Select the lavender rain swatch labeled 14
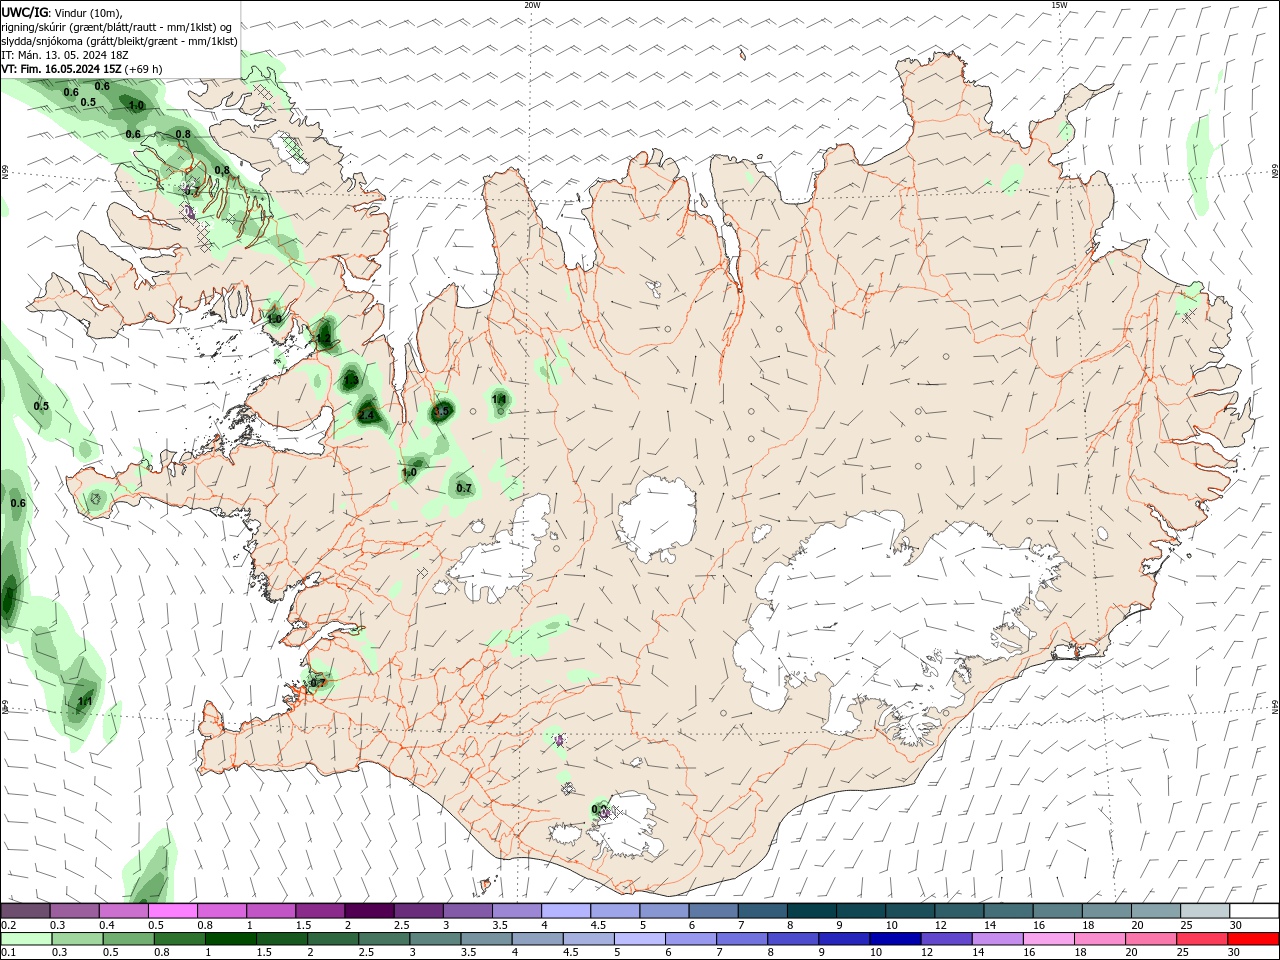1280x960 pixels. point(998,939)
